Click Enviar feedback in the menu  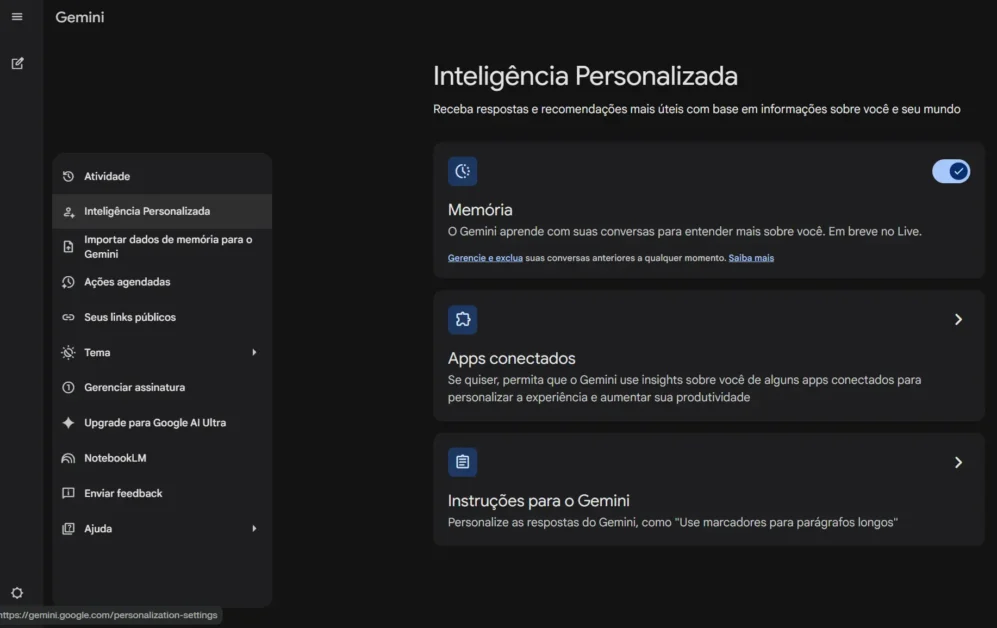tap(123, 493)
